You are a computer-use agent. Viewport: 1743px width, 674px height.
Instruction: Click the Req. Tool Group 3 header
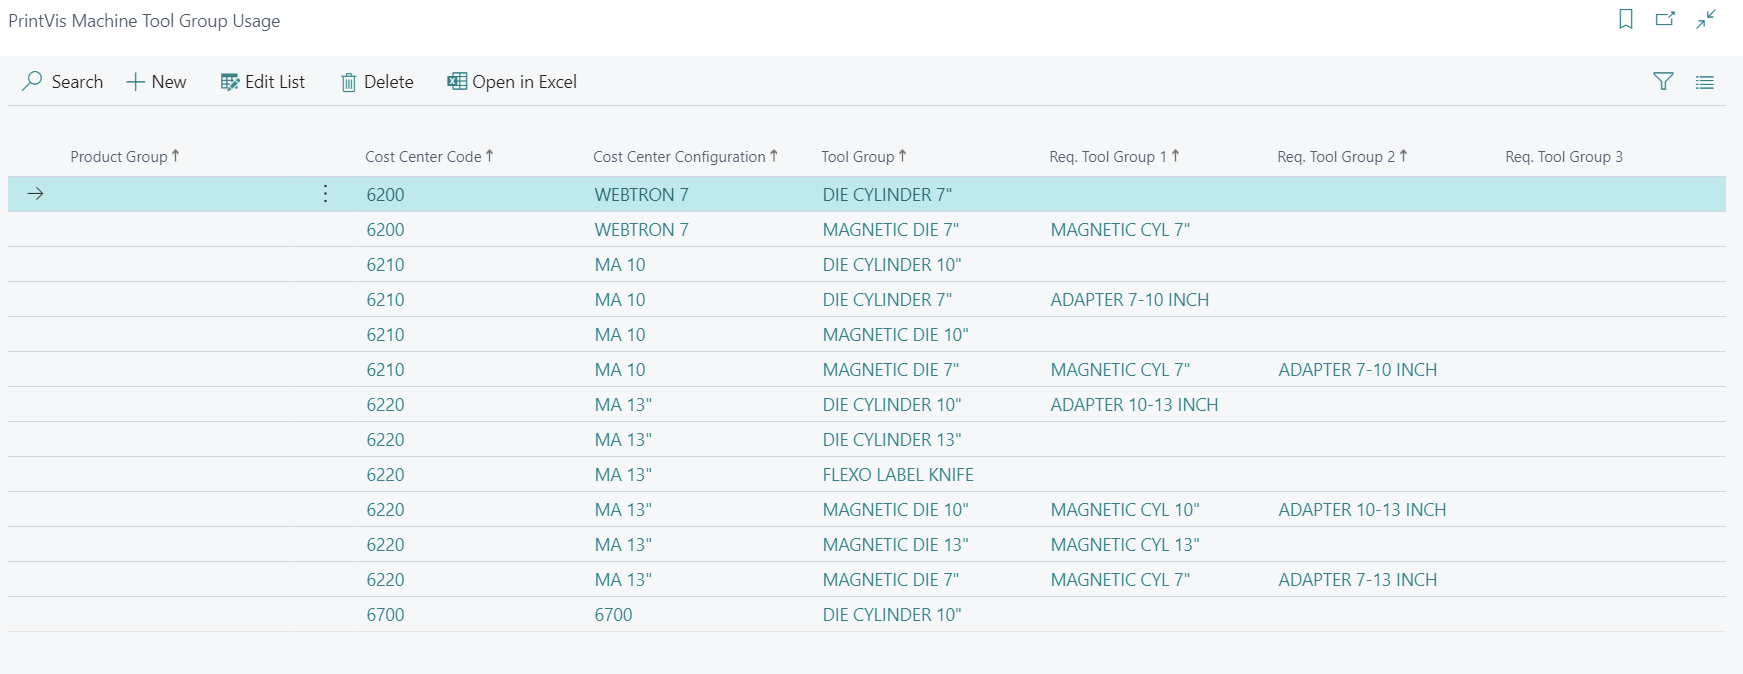(x=1564, y=156)
